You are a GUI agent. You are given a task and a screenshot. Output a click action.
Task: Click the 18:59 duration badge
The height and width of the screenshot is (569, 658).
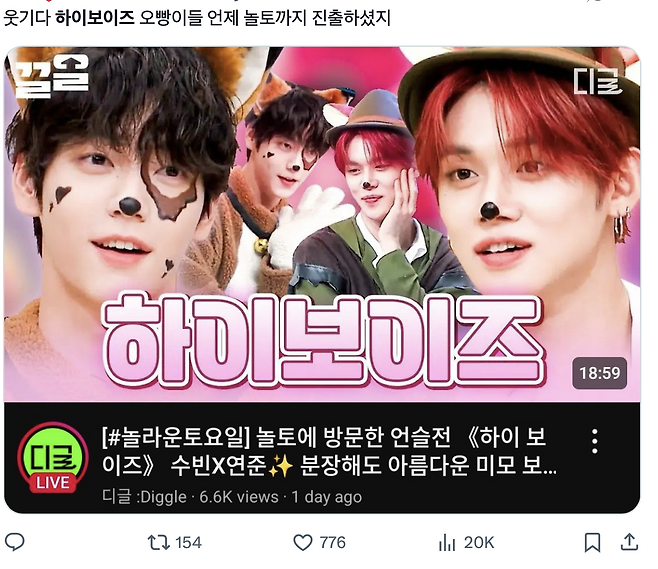pyautogui.click(x=600, y=373)
